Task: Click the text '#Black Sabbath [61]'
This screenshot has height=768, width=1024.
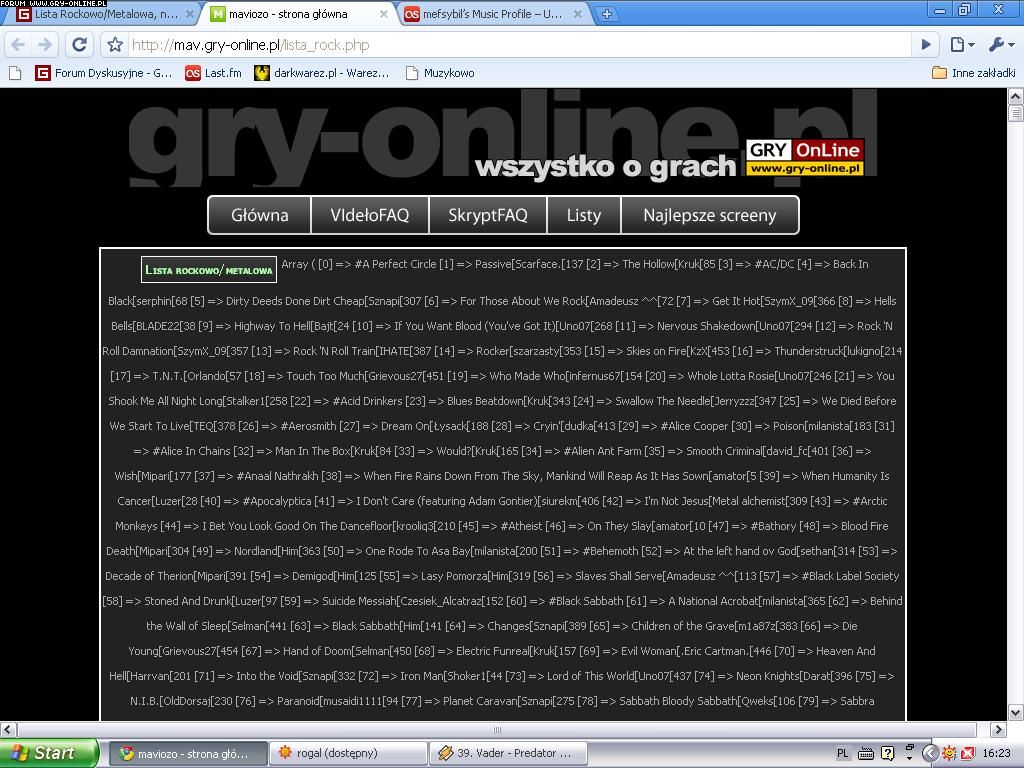Action: 598,601
